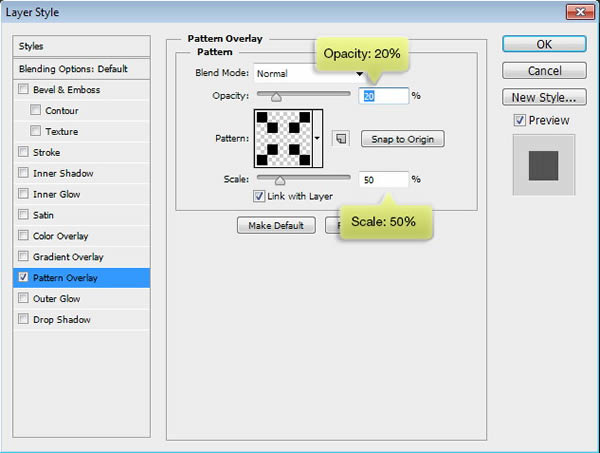Toggle the Preview checkbox
Image resolution: width=600 pixels, height=453 pixels.
click(x=519, y=120)
